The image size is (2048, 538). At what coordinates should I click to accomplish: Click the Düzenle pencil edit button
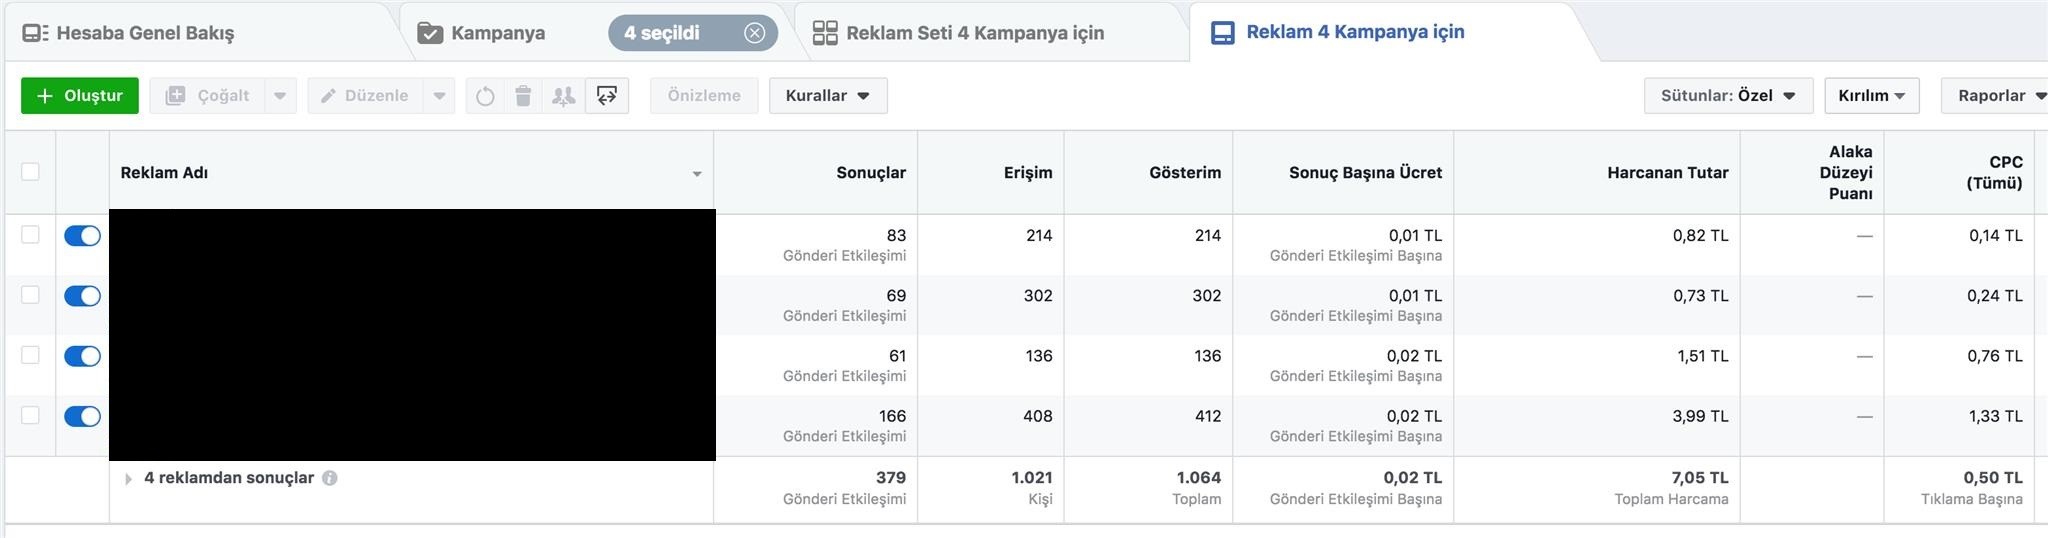click(x=365, y=96)
